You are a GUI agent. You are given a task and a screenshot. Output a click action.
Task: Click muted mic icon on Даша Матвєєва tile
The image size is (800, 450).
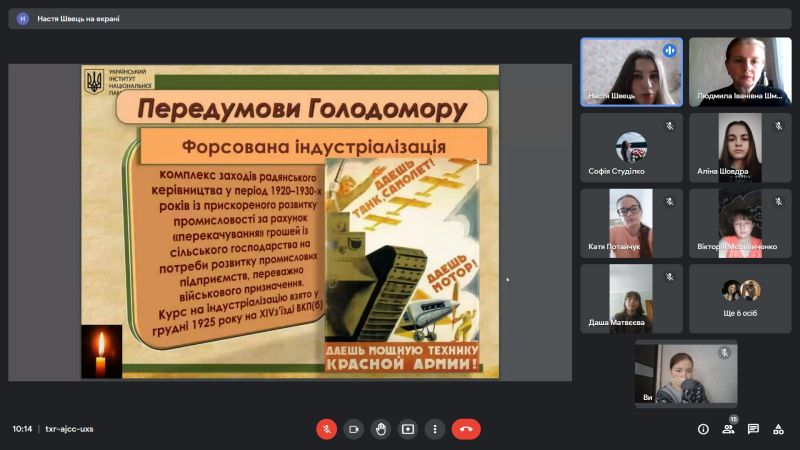(x=669, y=277)
